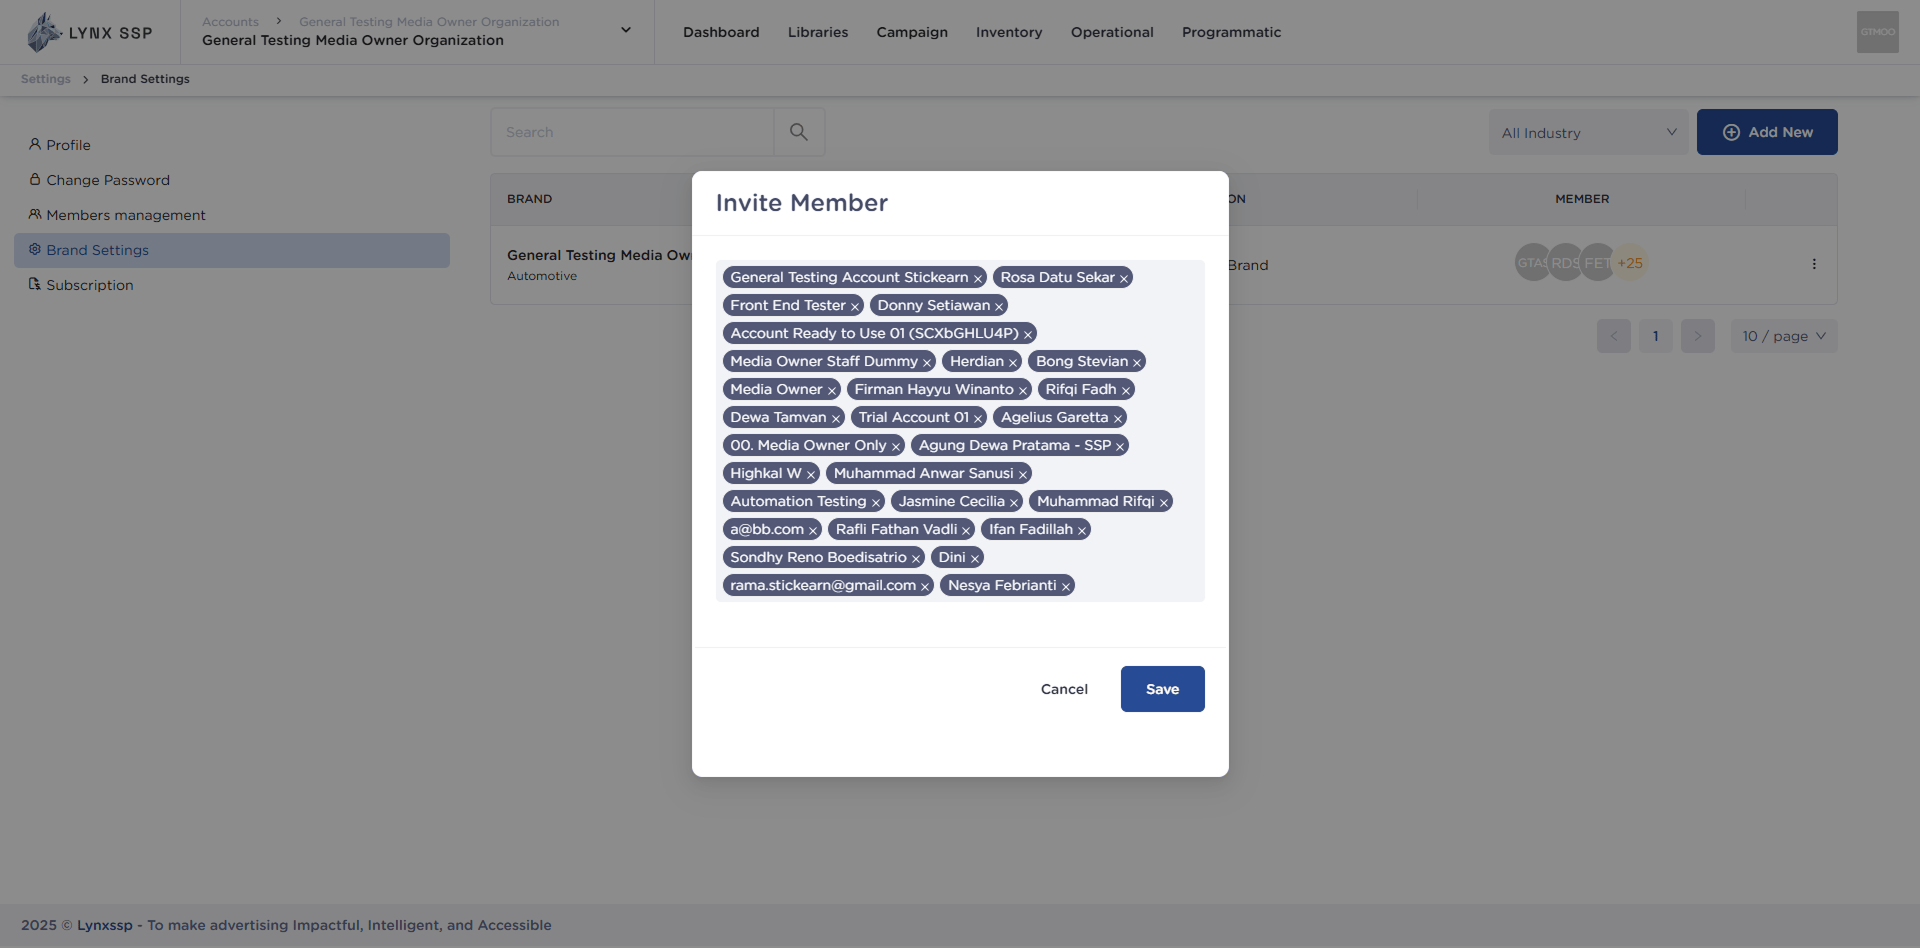Open the brand row three-dot menu
Image resolution: width=1920 pixels, height=948 pixels.
[1814, 264]
